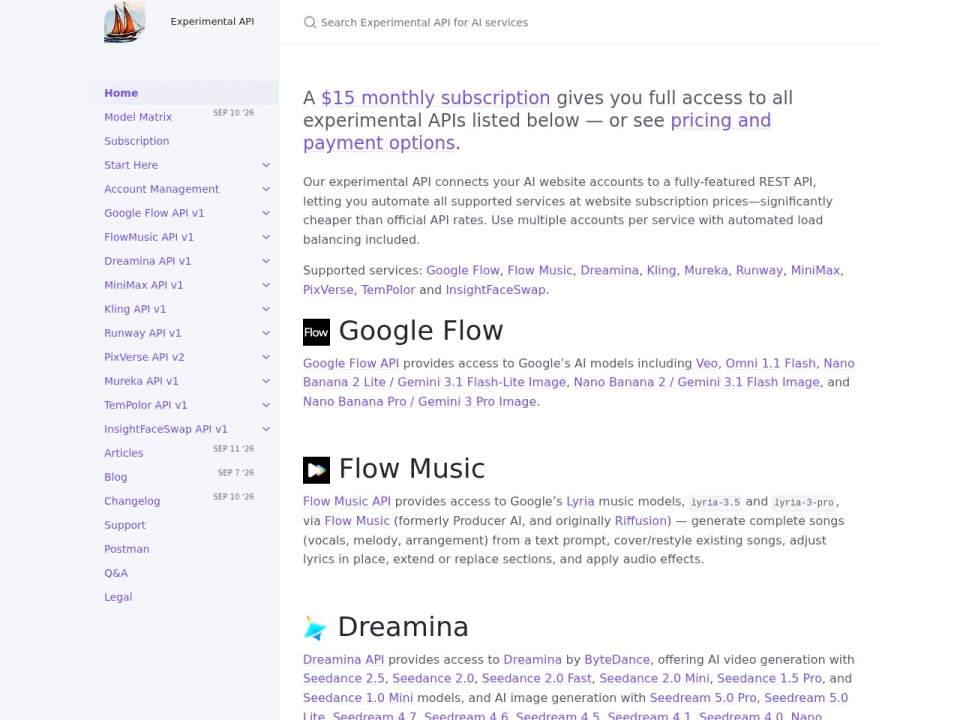Image resolution: width=960 pixels, height=720 pixels.
Task: Open the ByteDance link
Action: (x=617, y=660)
